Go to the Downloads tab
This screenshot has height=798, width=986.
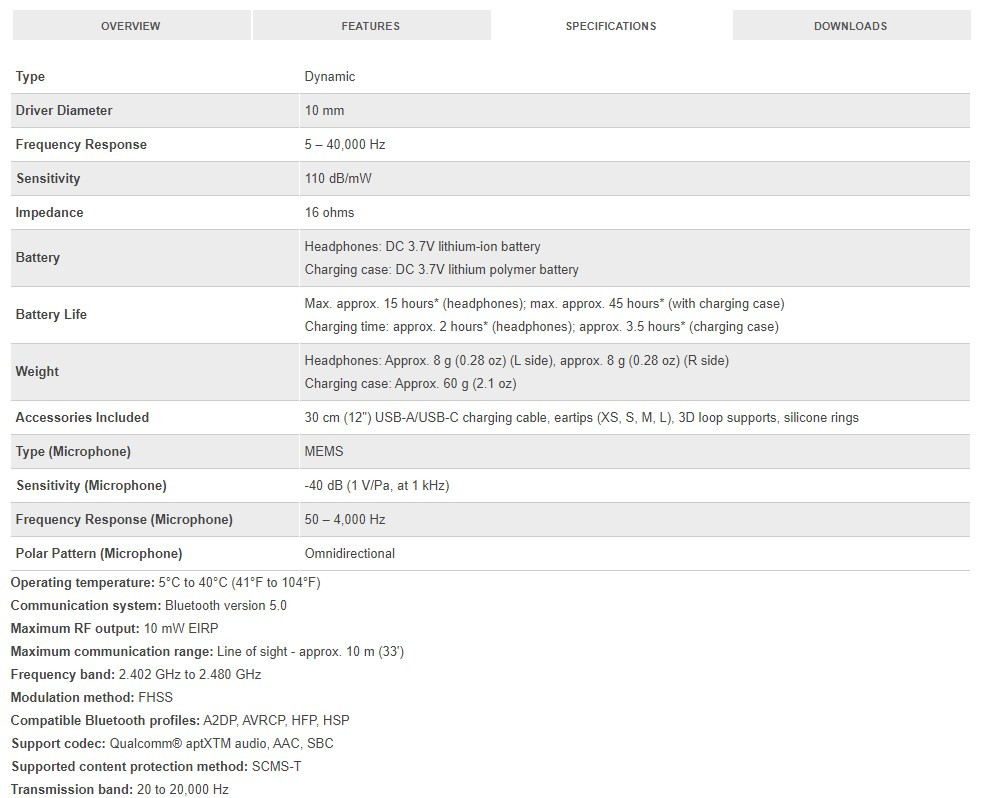click(850, 26)
